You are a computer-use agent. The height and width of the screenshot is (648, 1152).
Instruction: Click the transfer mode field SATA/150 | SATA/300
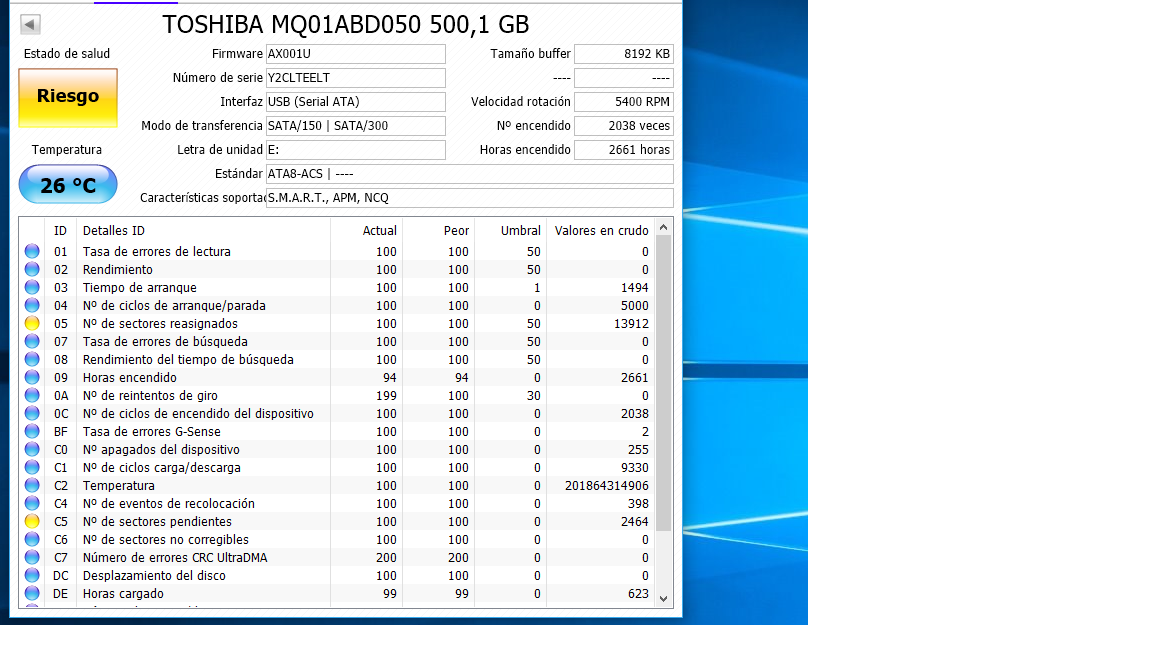tap(356, 126)
